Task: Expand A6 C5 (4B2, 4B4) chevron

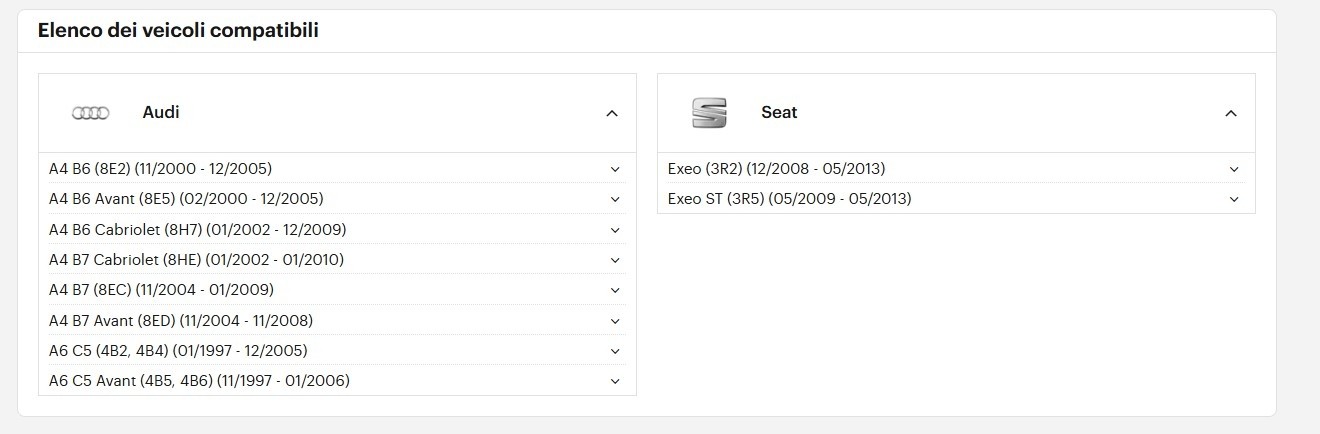Action: pyautogui.click(x=615, y=351)
